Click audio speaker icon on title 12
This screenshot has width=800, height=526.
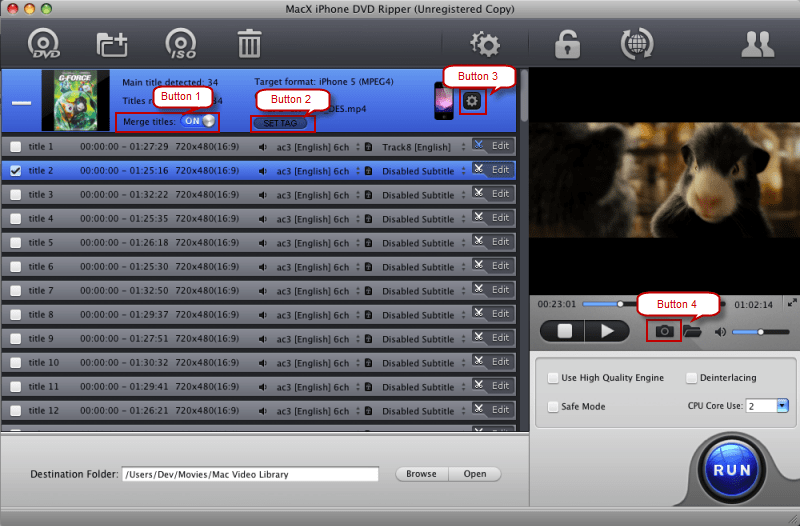[x=263, y=411]
